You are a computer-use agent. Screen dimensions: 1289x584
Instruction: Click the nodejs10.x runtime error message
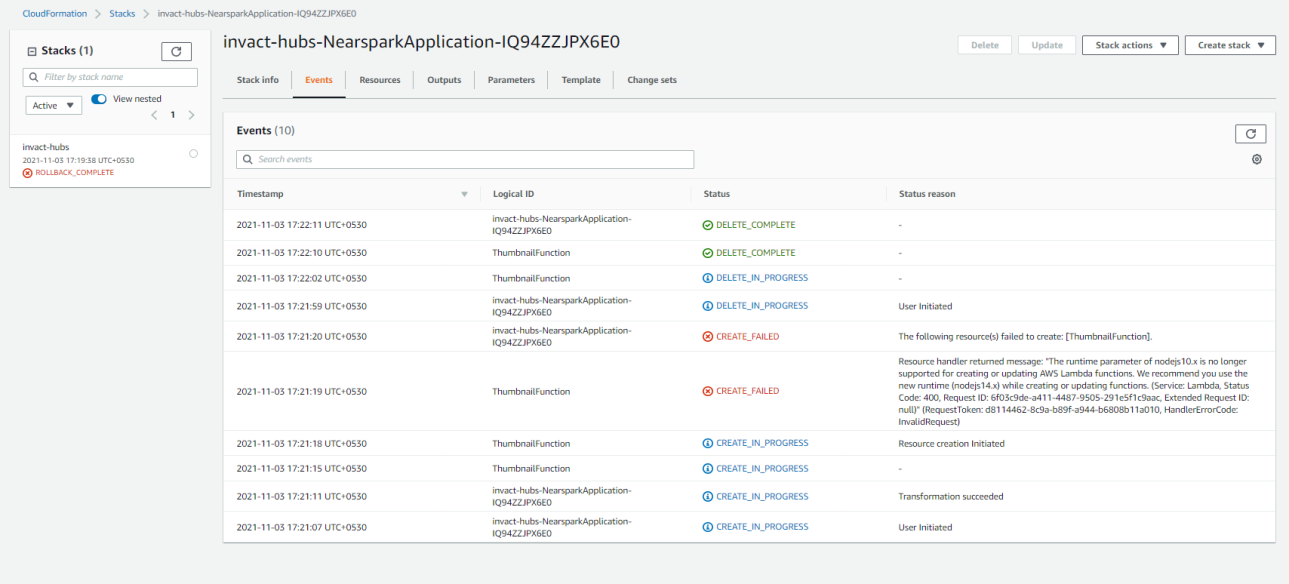tap(1073, 391)
